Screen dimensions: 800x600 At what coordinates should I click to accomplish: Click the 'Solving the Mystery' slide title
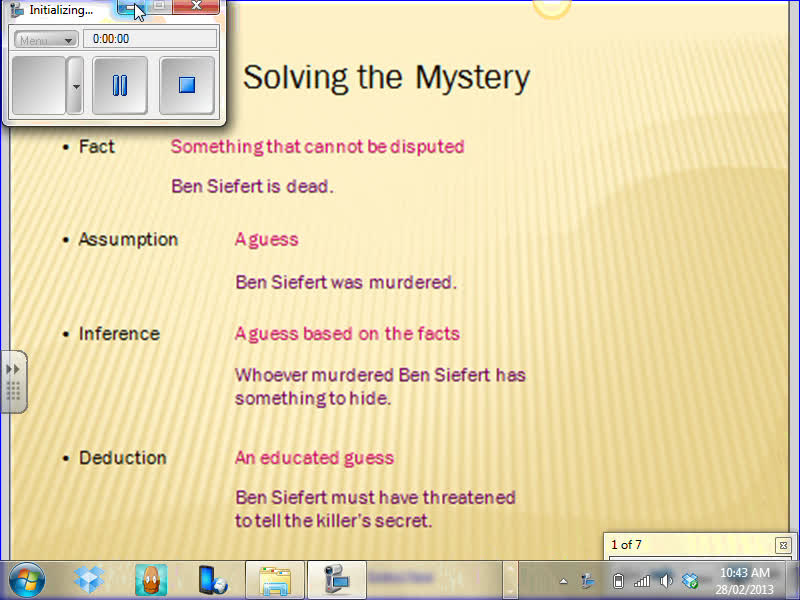point(386,78)
